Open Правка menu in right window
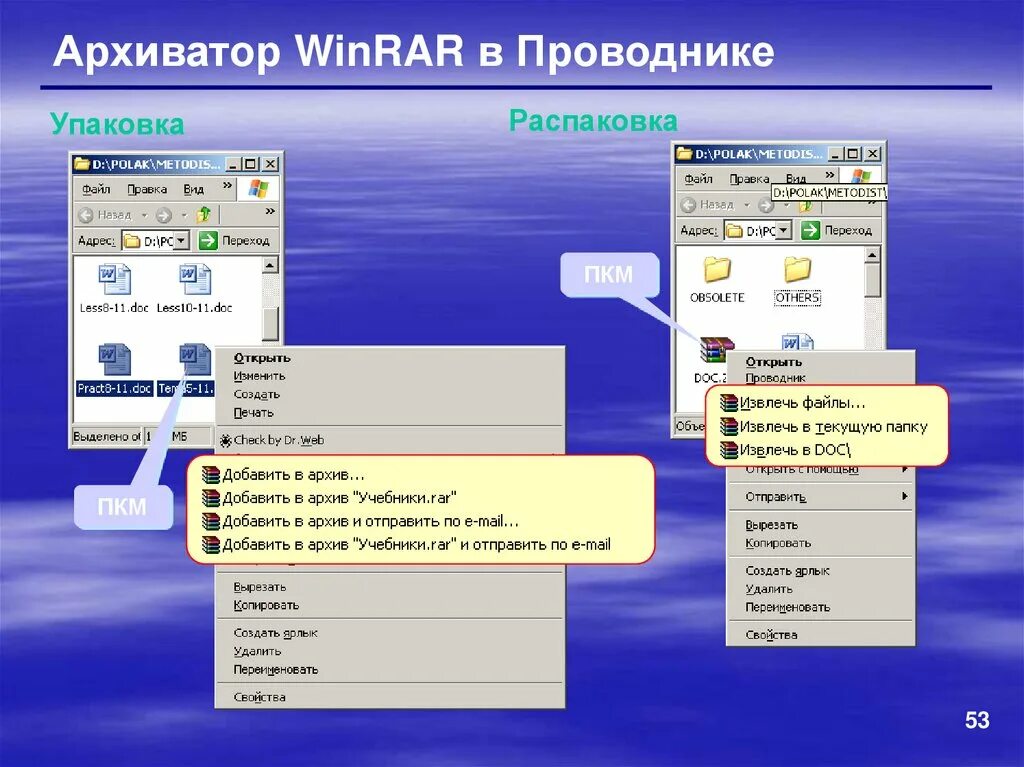The height and width of the screenshot is (767, 1024). pos(749,178)
